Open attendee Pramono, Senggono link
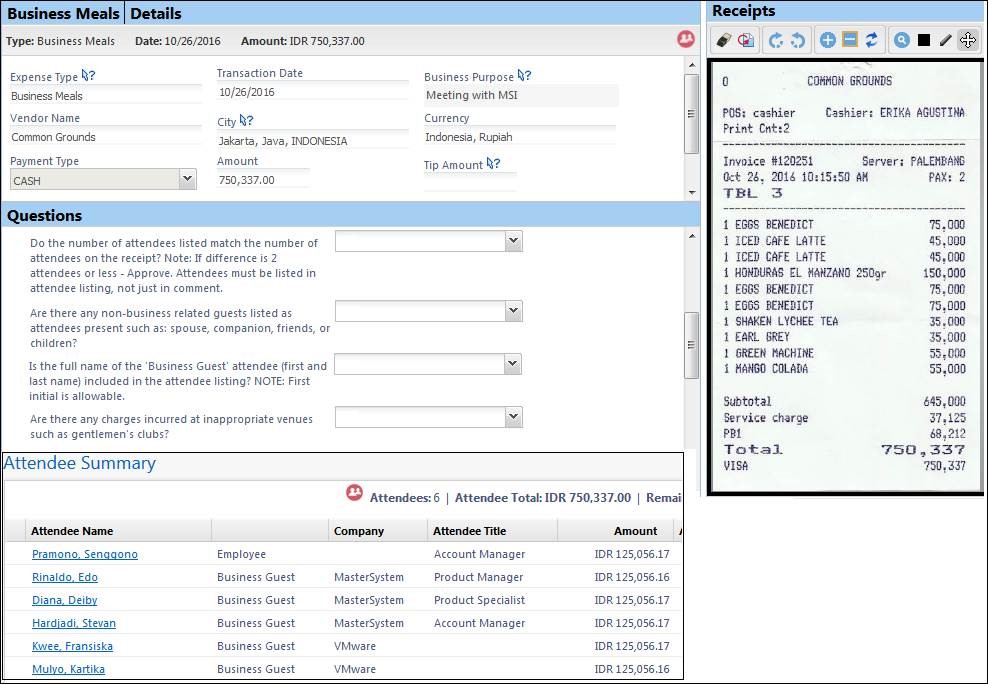The width and height of the screenshot is (988, 684). click(85, 554)
